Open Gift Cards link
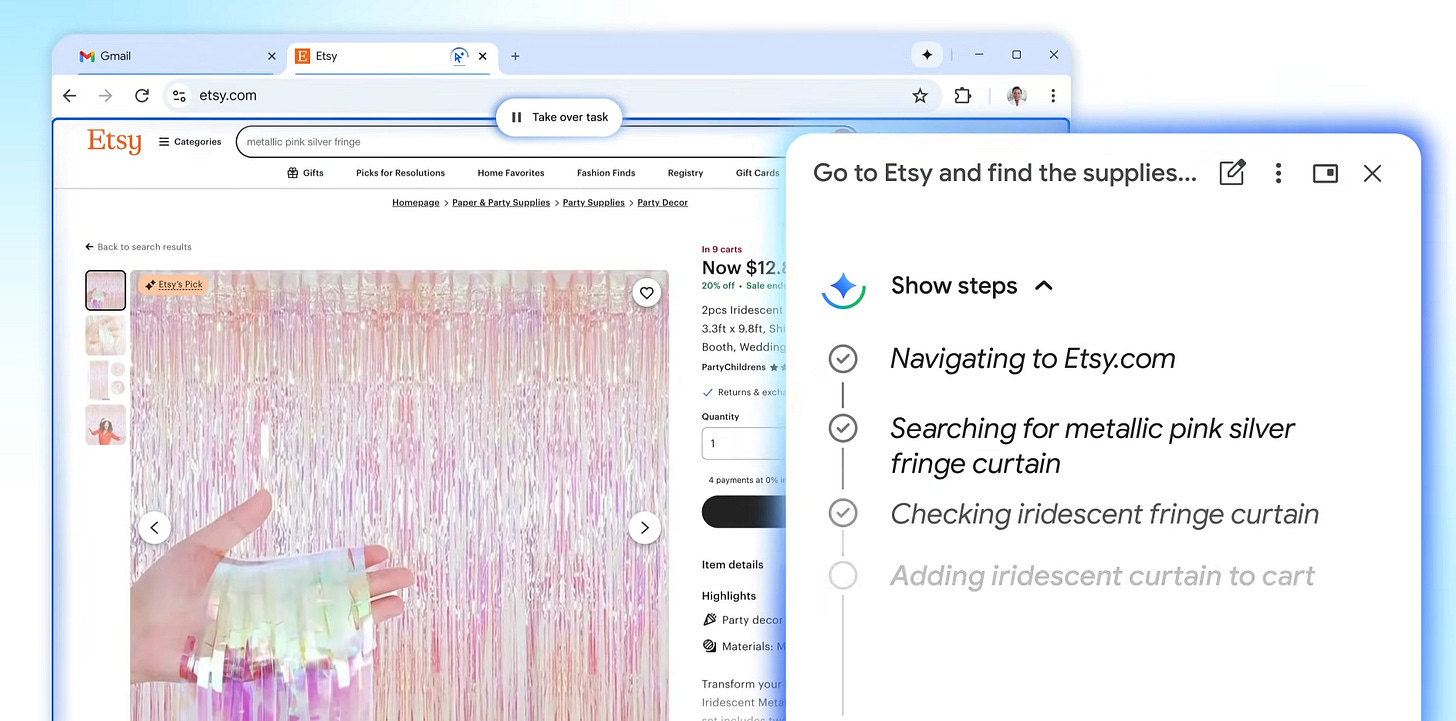This screenshot has width=1456, height=721. click(x=757, y=173)
